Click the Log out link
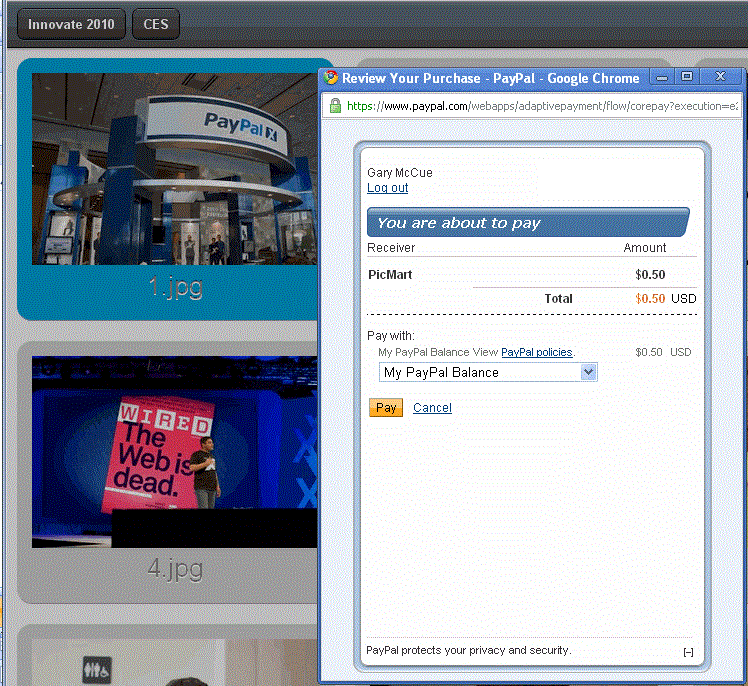 point(387,188)
